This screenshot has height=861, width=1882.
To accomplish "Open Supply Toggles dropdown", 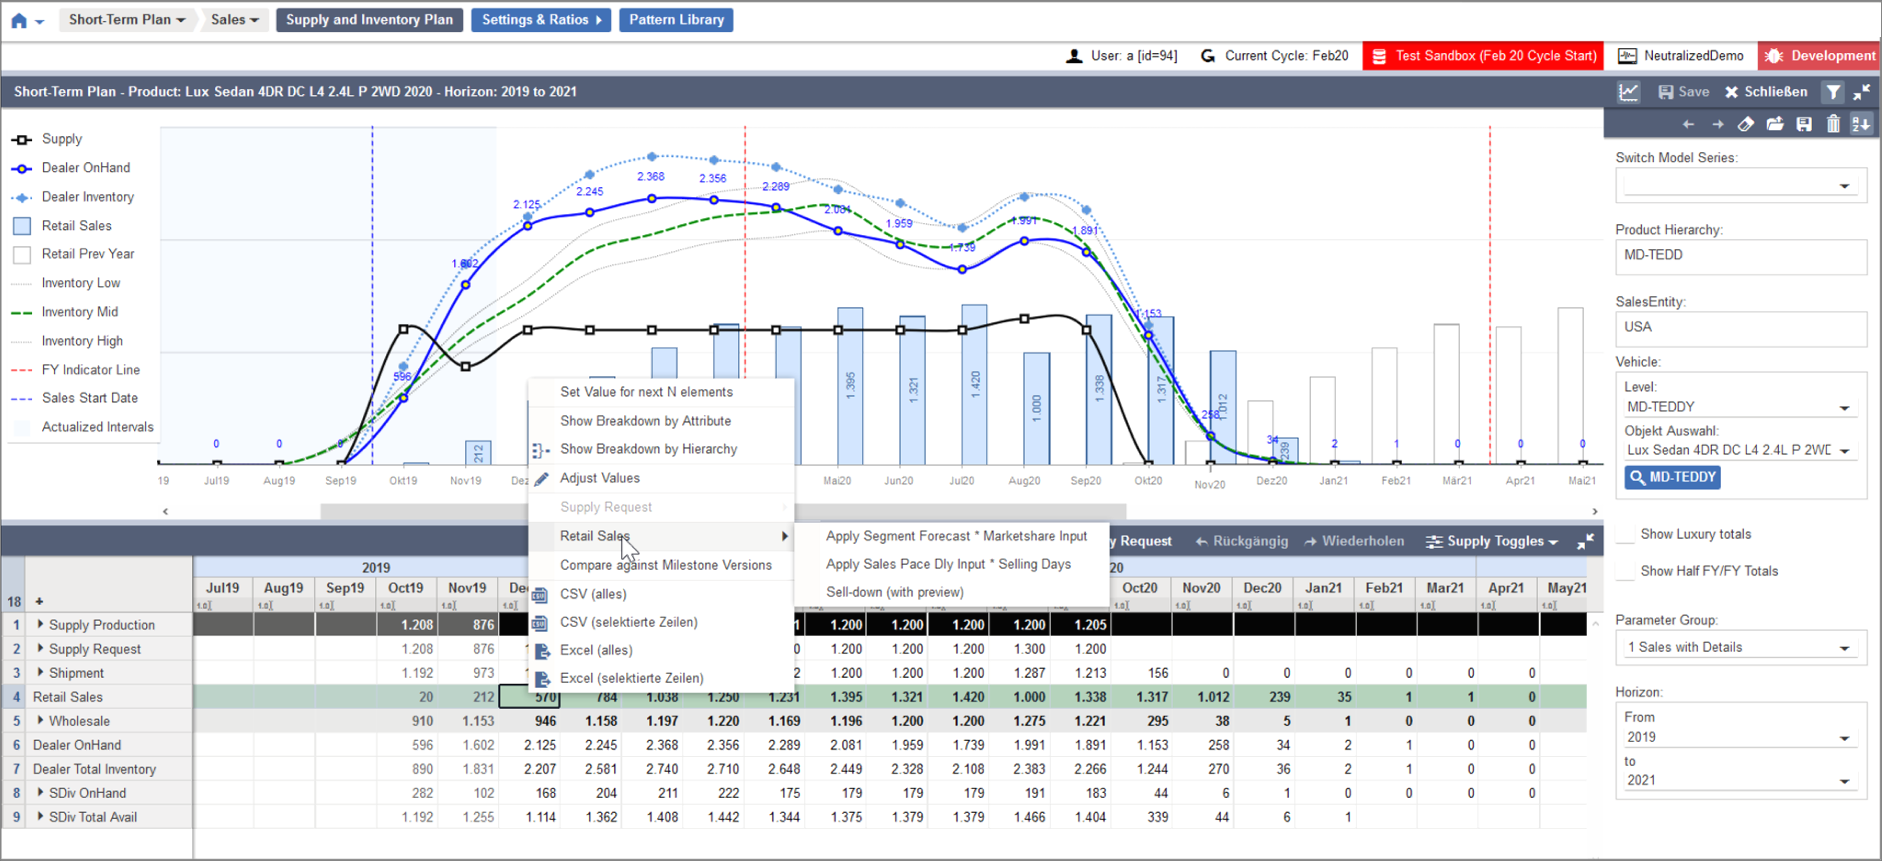I will click(1492, 542).
